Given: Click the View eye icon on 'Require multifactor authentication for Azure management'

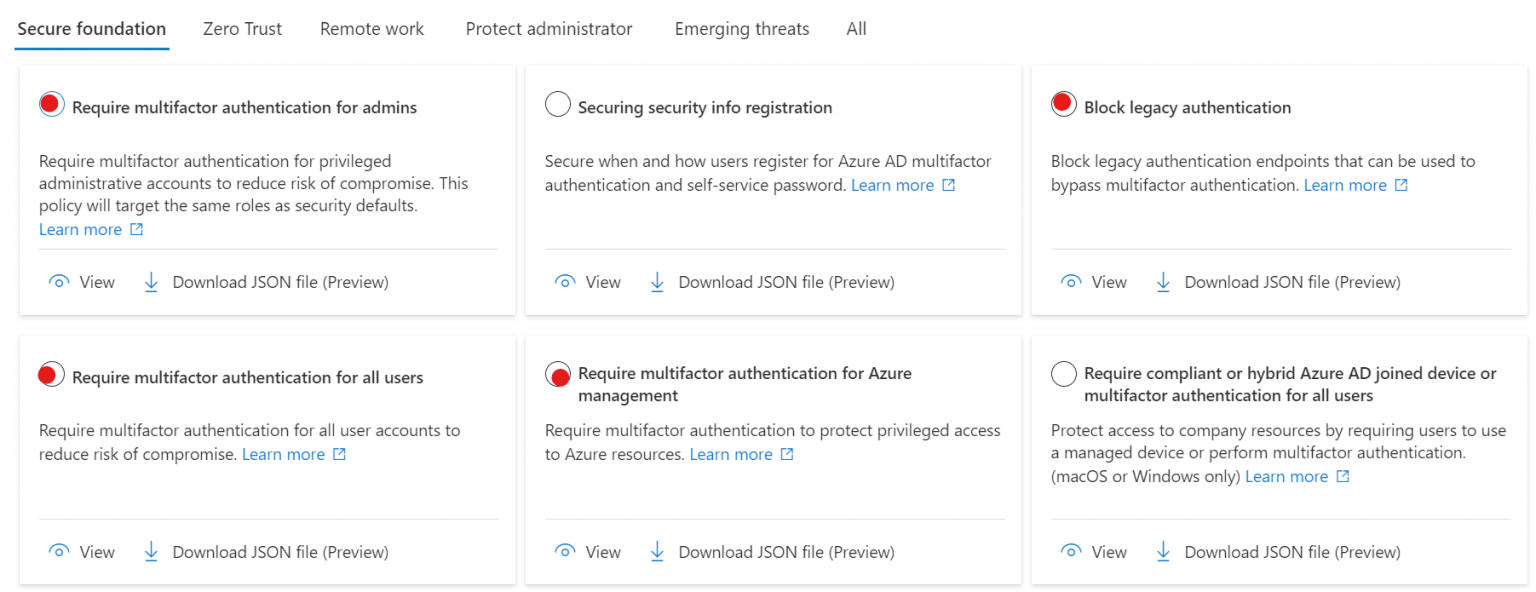Looking at the screenshot, I should click(564, 551).
